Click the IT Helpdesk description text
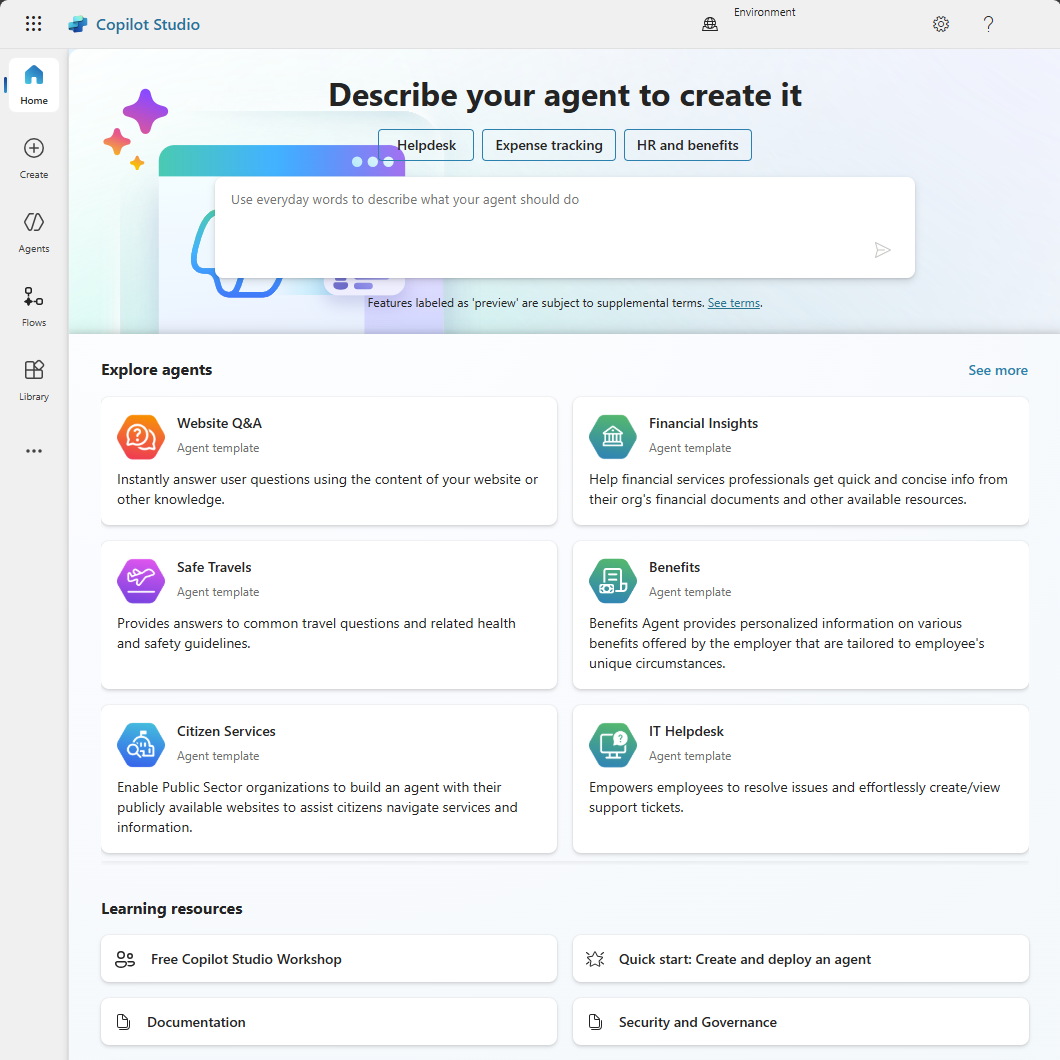 click(x=794, y=798)
